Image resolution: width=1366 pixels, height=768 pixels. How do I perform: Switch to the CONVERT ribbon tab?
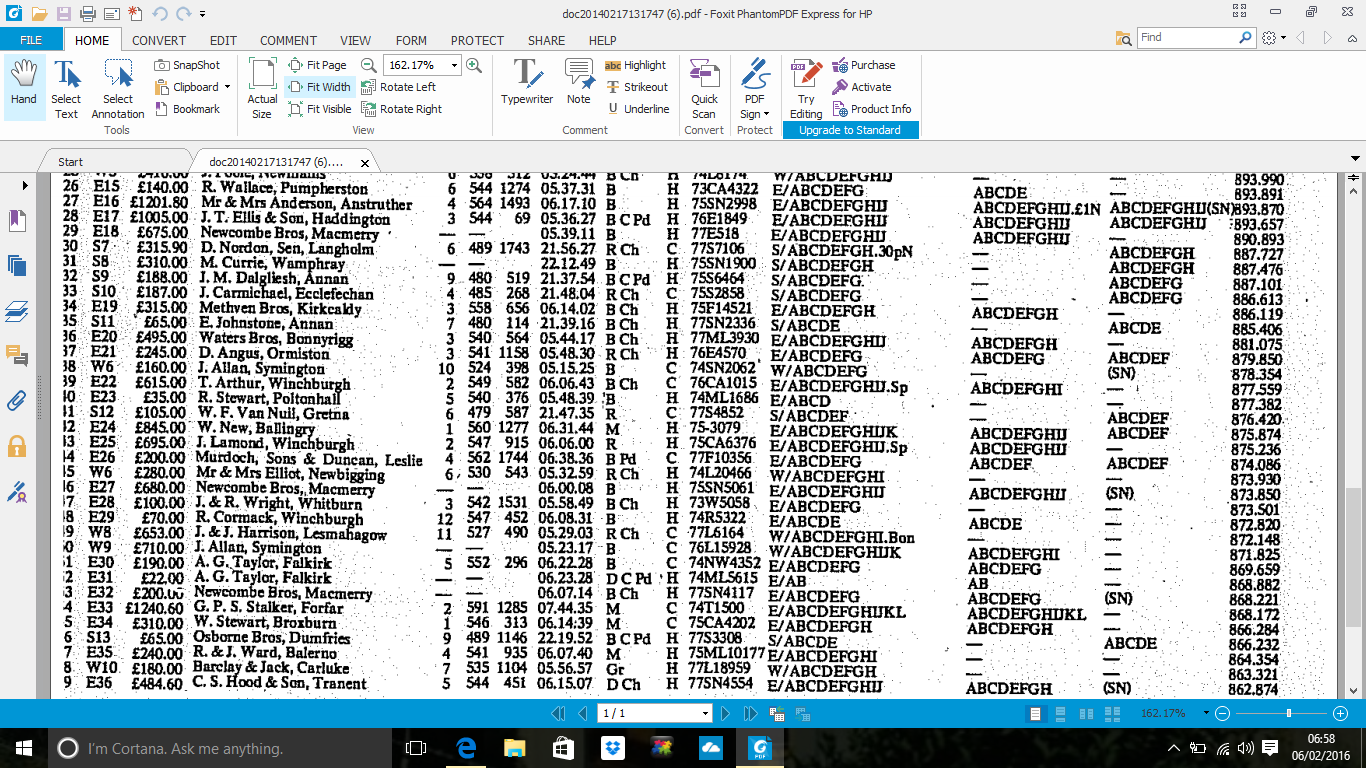(x=159, y=40)
